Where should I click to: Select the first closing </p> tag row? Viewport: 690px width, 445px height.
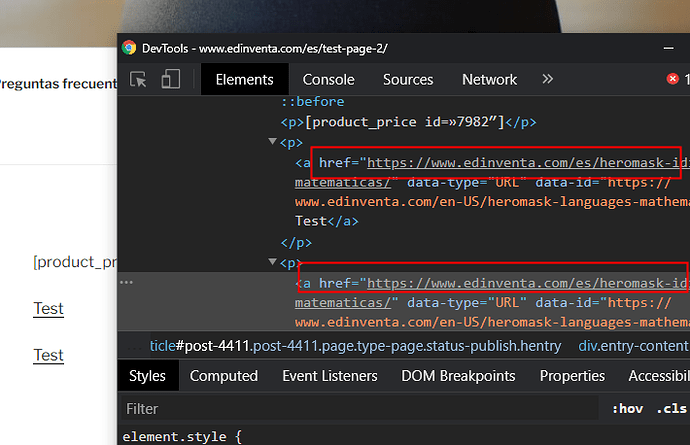[x=296, y=243]
